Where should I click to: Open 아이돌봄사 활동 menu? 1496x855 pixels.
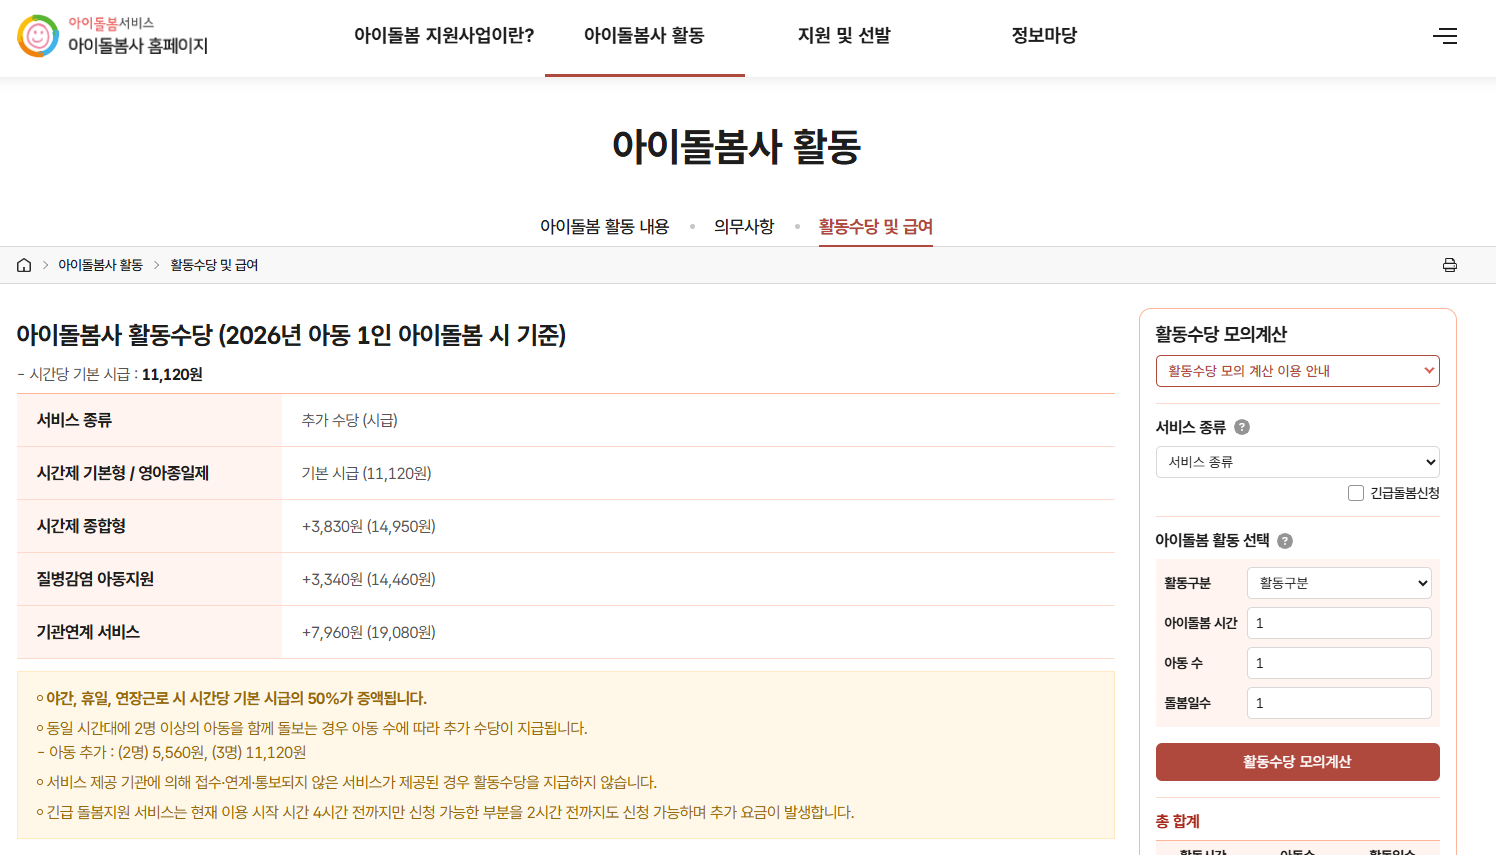click(644, 36)
